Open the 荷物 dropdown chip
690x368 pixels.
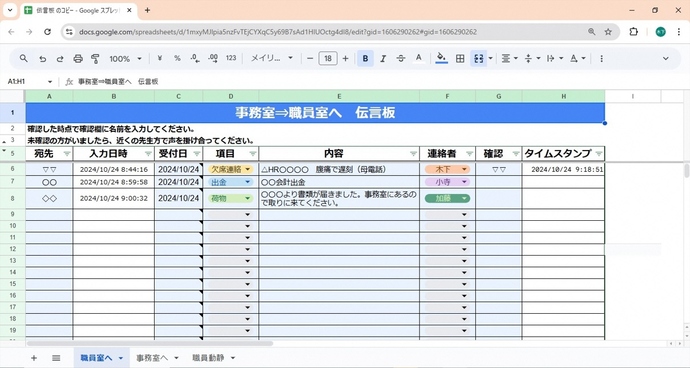coord(231,199)
